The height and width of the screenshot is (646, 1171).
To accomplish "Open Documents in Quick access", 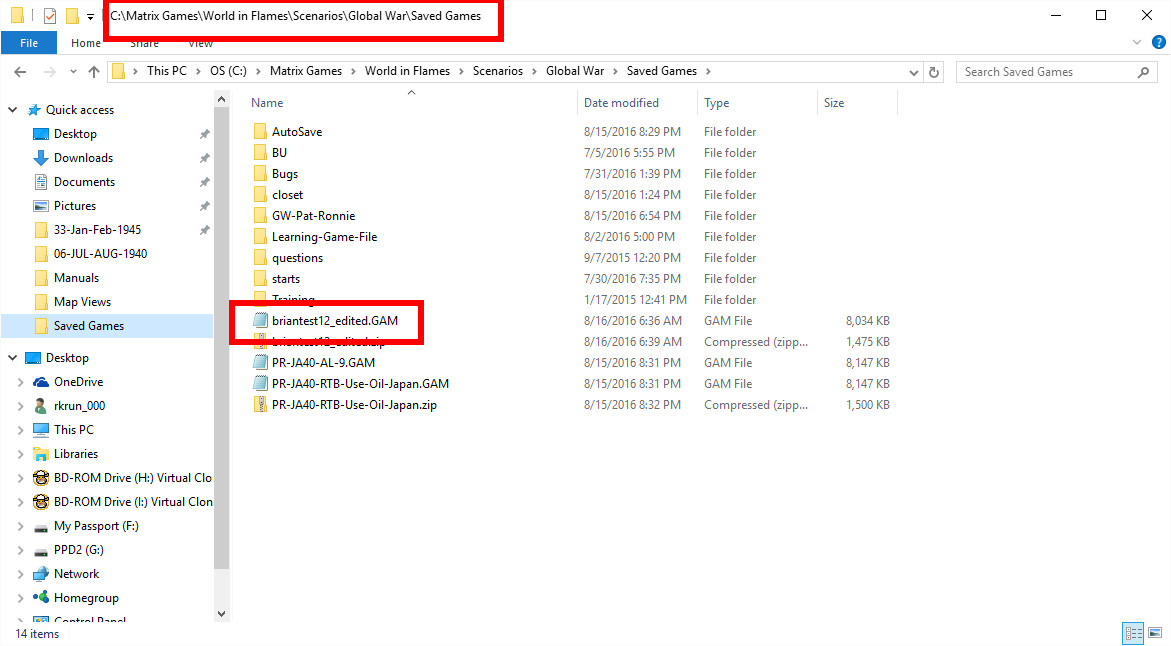I will [84, 181].
